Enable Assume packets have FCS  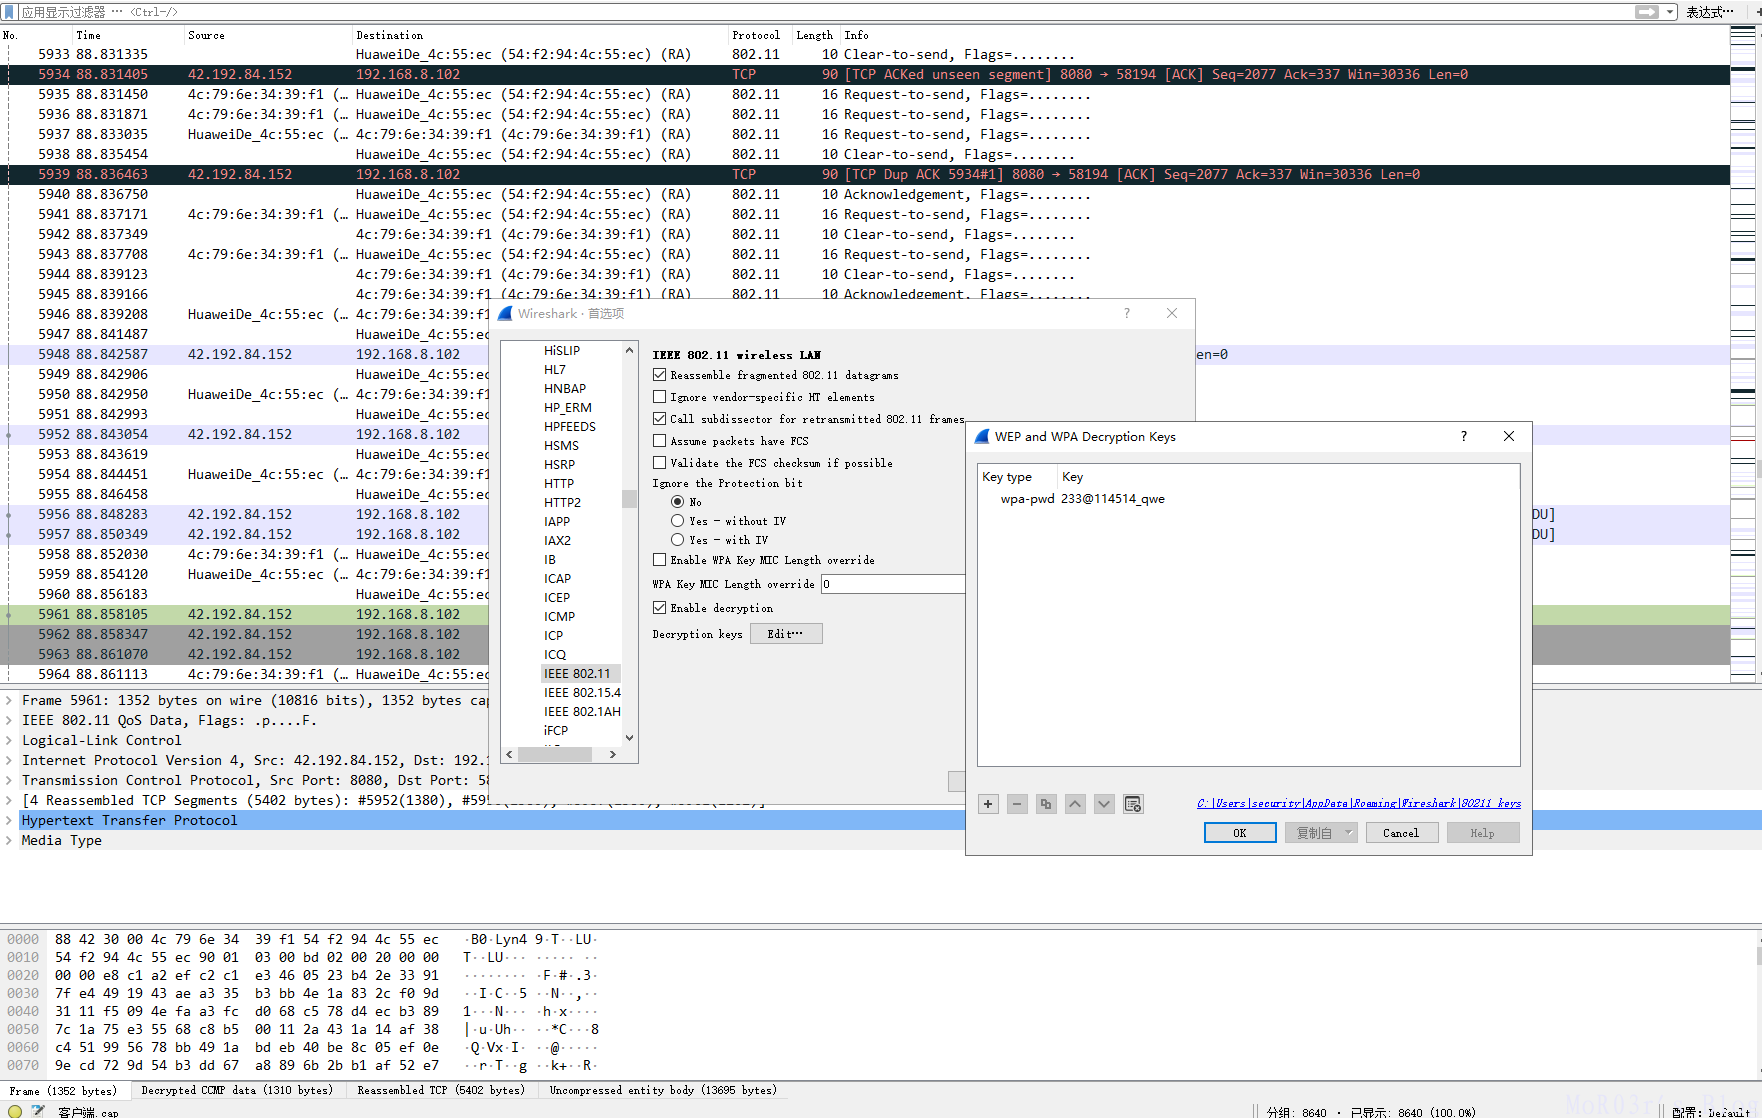659,441
